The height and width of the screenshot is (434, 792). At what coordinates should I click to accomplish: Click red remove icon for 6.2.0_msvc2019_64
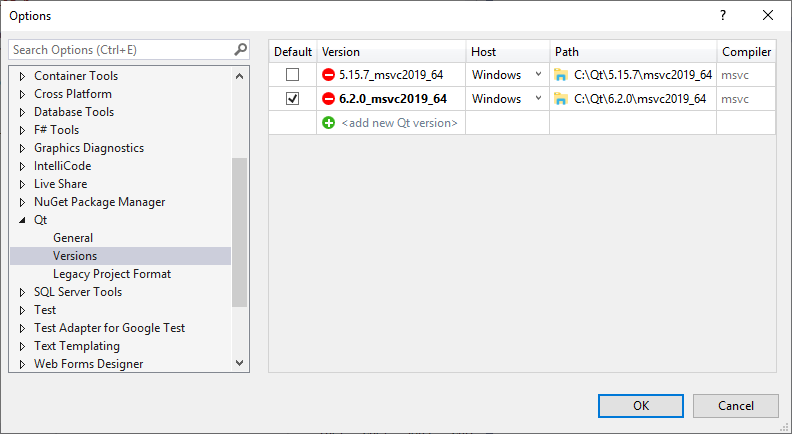329,99
